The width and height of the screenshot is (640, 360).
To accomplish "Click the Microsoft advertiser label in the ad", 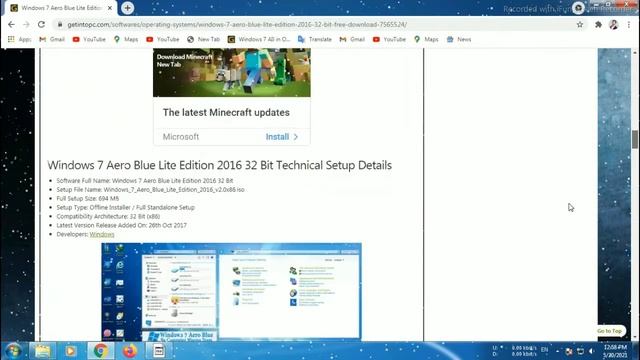I will coord(181,137).
